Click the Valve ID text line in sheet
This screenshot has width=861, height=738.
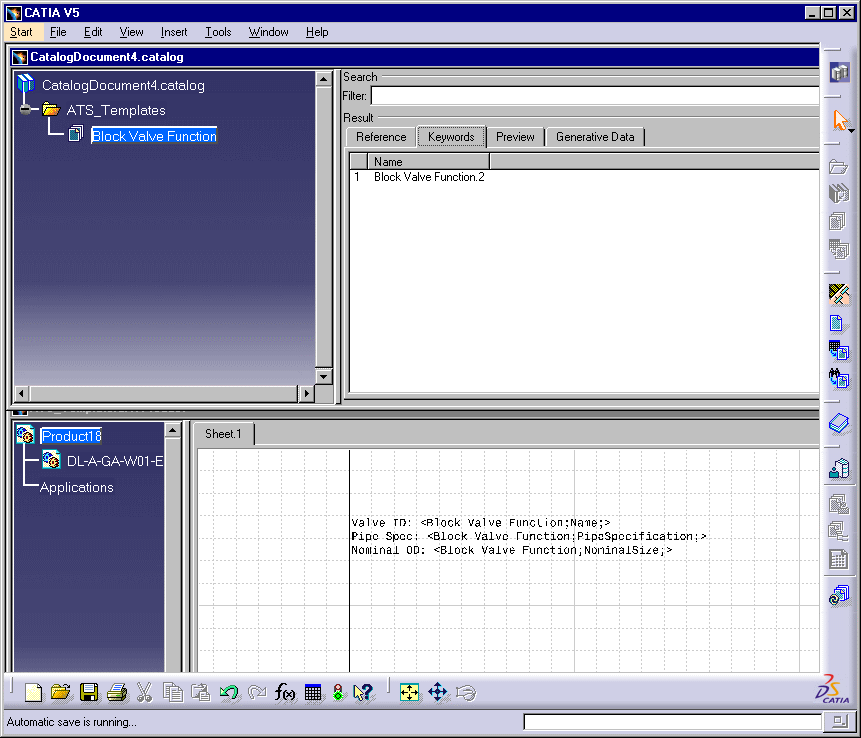[480, 523]
